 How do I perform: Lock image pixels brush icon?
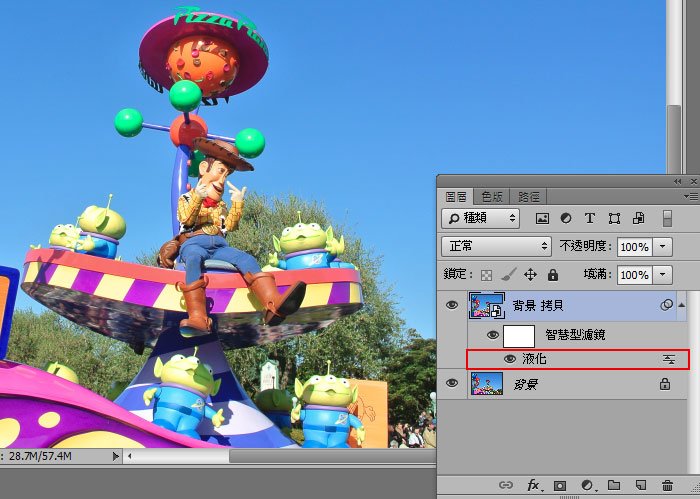point(508,275)
